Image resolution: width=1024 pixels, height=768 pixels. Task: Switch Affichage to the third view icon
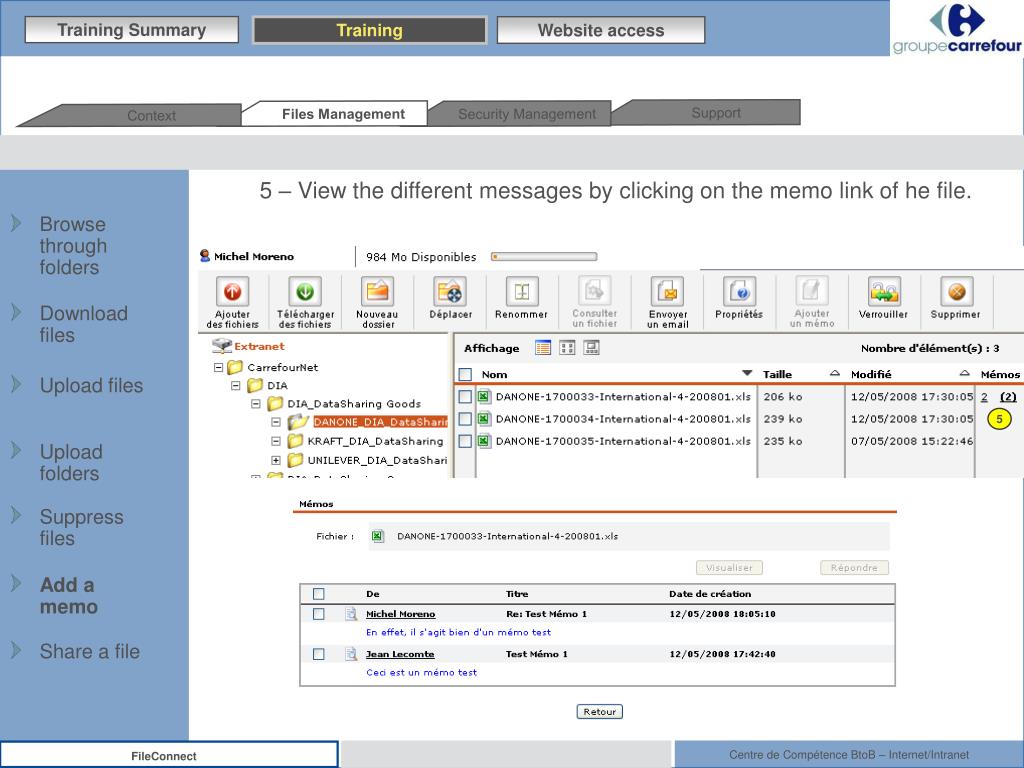click(592, 348)
